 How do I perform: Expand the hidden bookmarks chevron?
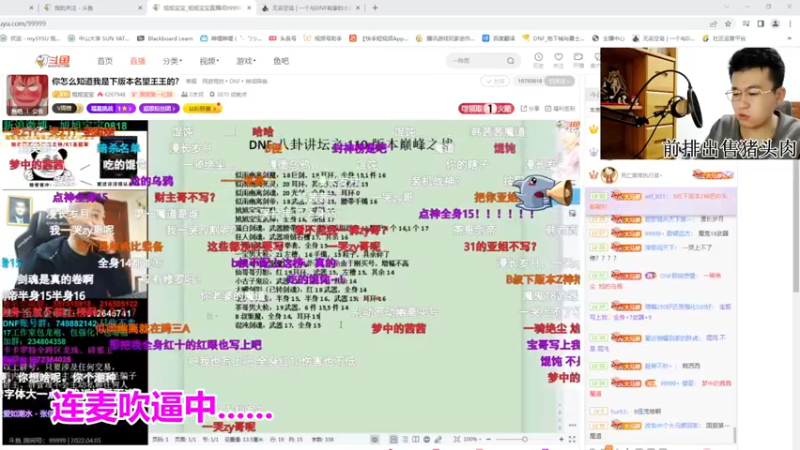pyautogui.click(x=789, y=38)
